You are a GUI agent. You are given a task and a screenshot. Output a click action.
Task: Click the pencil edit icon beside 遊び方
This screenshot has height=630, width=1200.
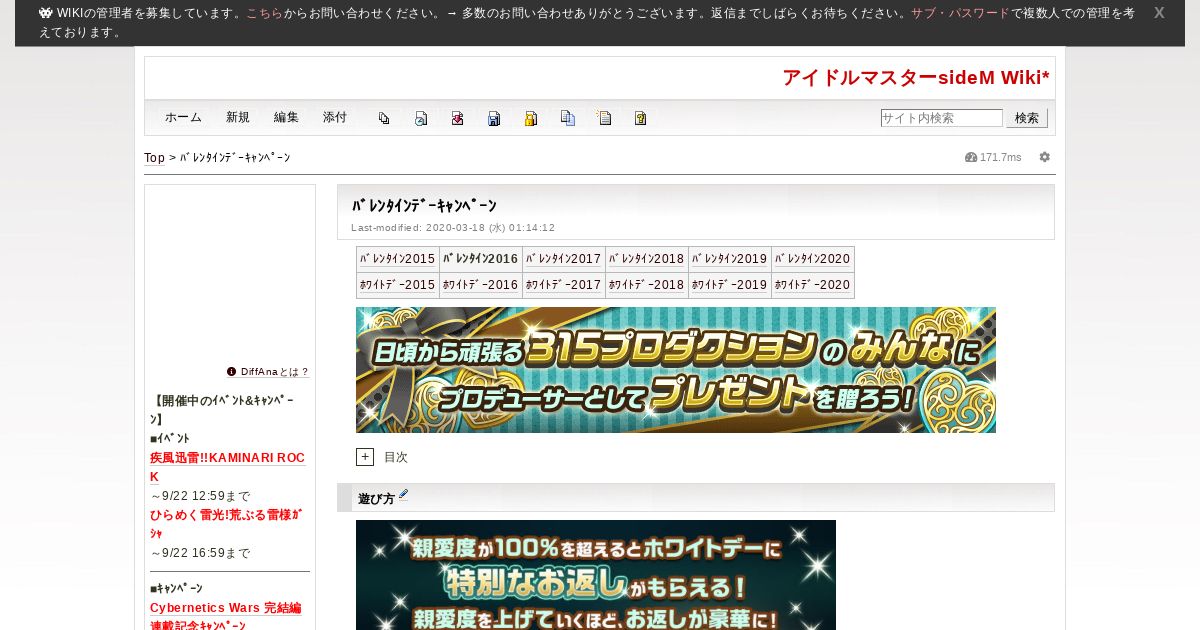pyautogui.click(x=403, y=494)
